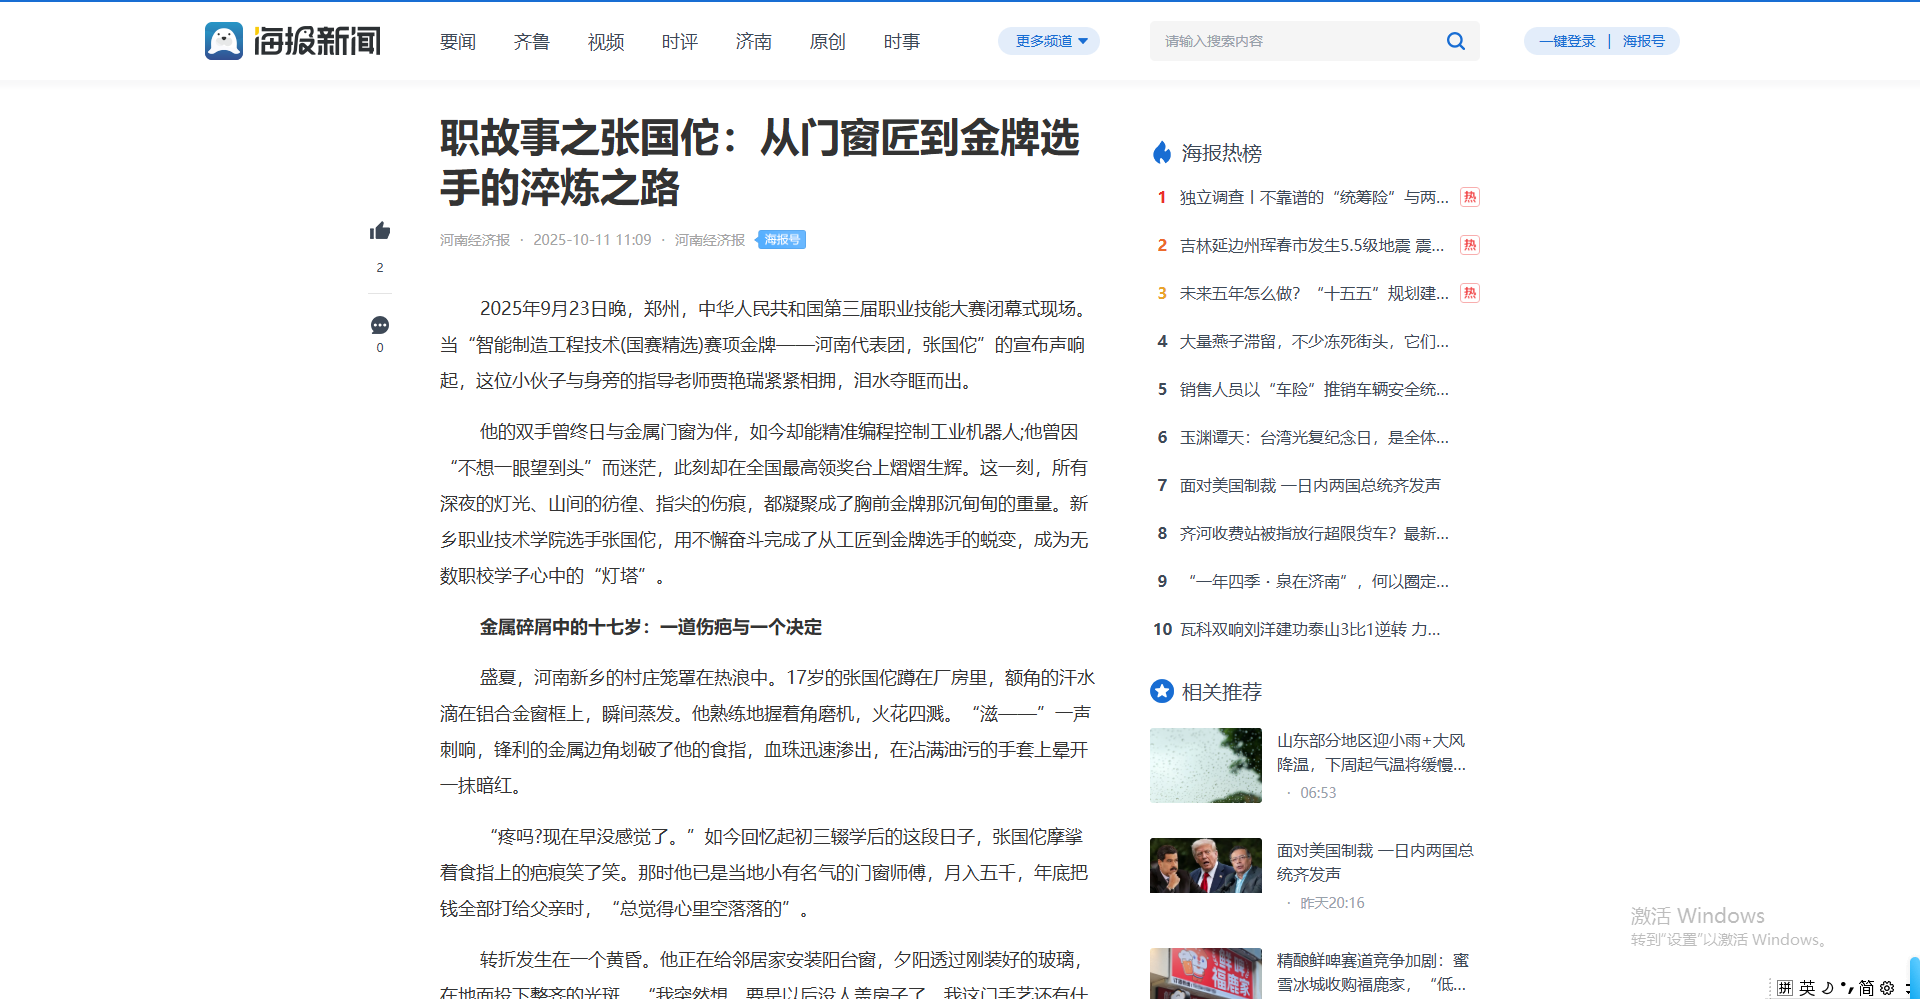Screen dimensions: 1920x999
Task: Click the 一键登录 login link
Action: point(1567,41)
